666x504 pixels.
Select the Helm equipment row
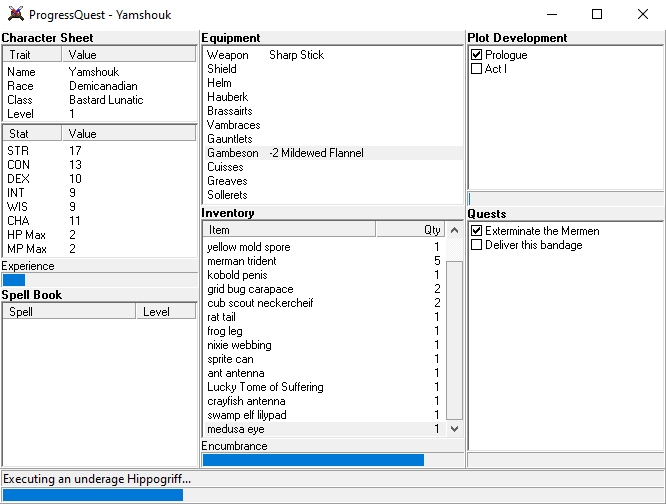coord(333,83)
